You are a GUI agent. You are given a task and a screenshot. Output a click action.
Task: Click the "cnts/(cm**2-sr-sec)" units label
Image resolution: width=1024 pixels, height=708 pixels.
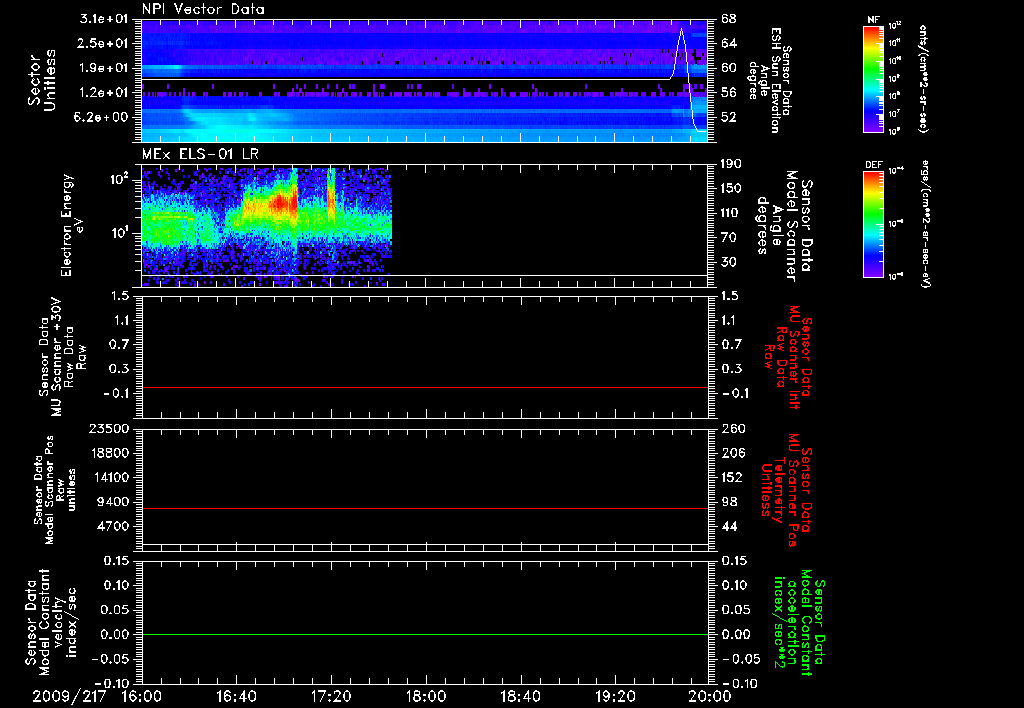(x=923, y=78)
